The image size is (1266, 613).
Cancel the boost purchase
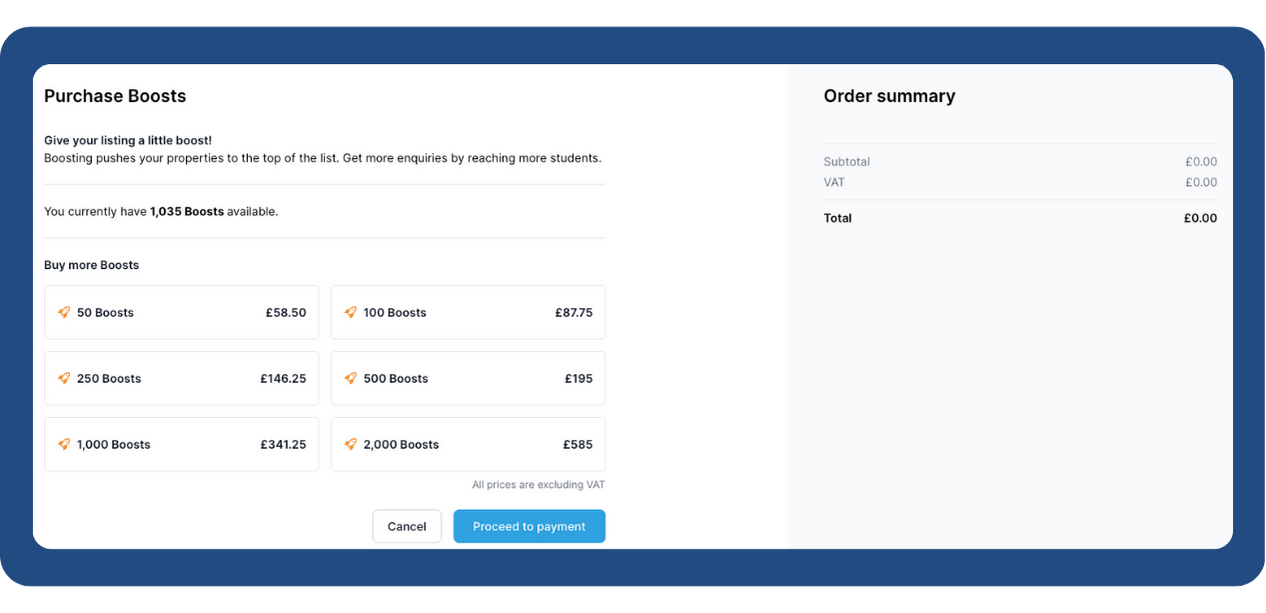pos(407,526)
